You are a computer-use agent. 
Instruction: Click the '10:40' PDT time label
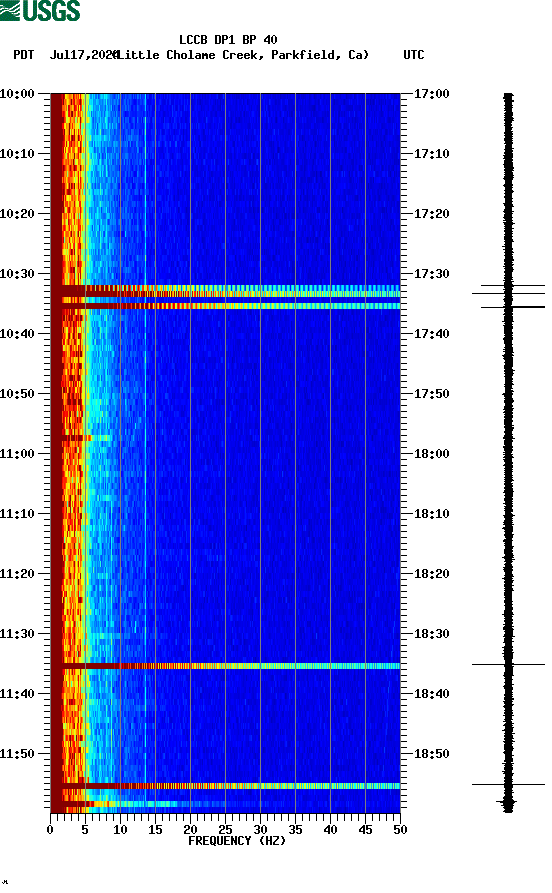17,334
